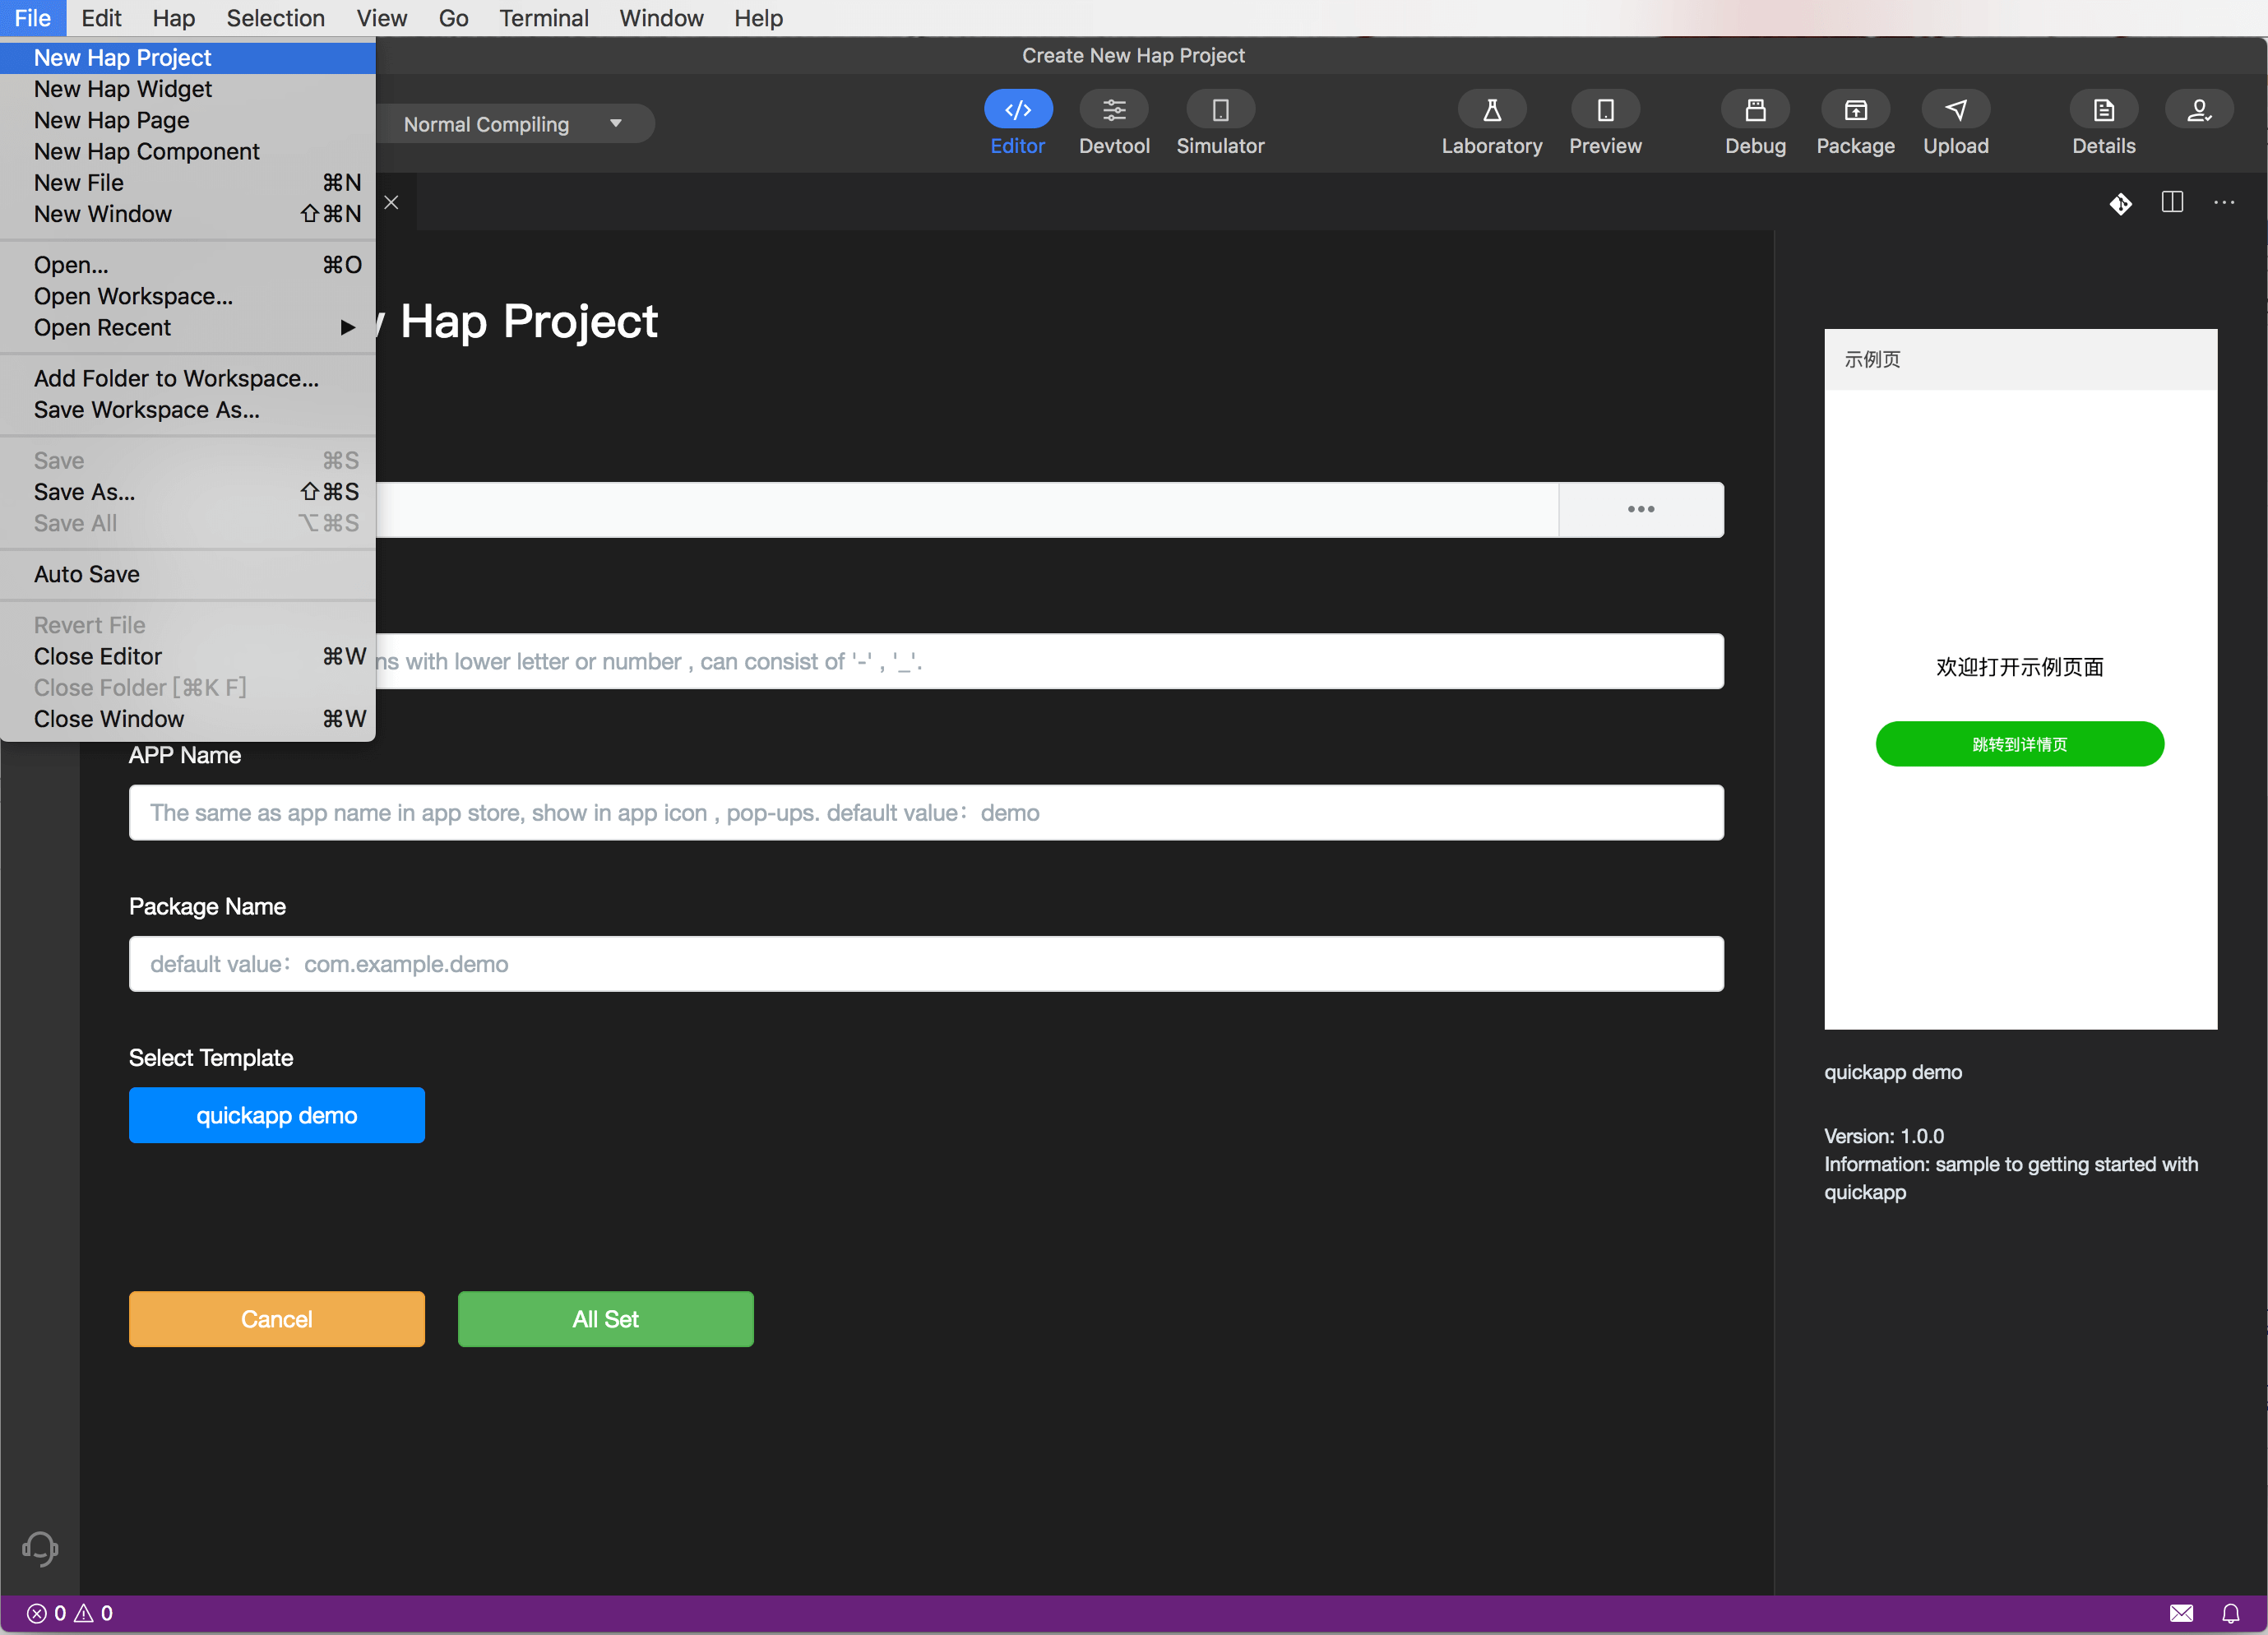Image resolution: width=2268 pixels, height=1635 pixels.
Task: Switch to the Editor view icon
Action: coord(1017,109)
